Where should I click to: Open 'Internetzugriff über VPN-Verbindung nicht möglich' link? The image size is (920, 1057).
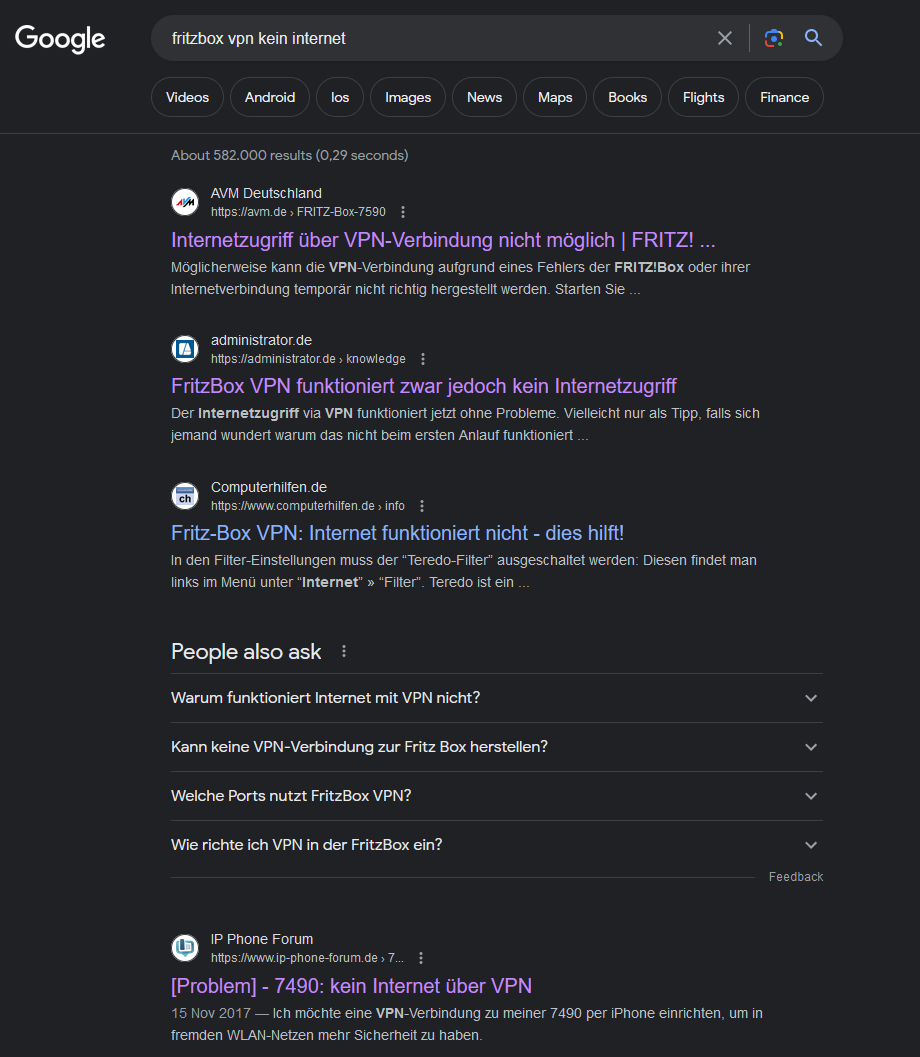pos(443,240)
